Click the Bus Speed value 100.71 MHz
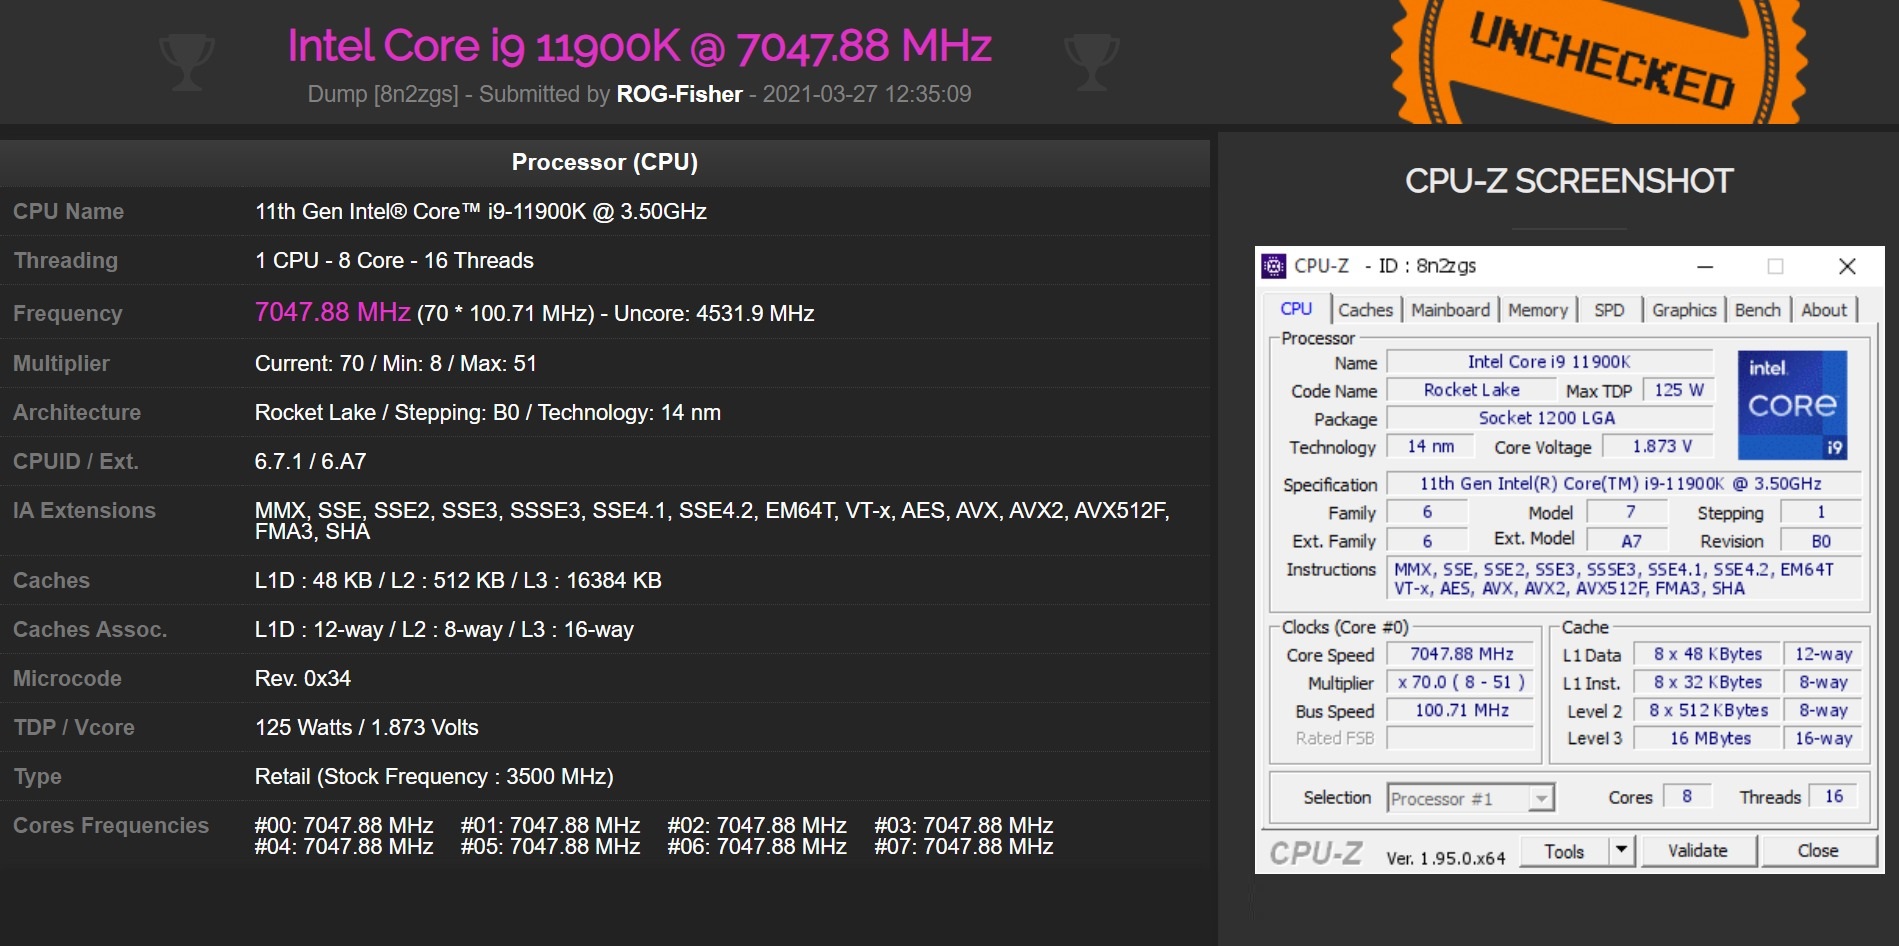Viewport: 1899px width, 946px height. (x=1461, y=710)
